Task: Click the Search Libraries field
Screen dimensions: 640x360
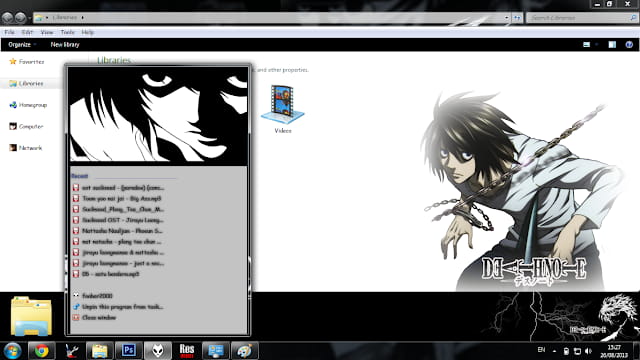Action: [582, 18]
